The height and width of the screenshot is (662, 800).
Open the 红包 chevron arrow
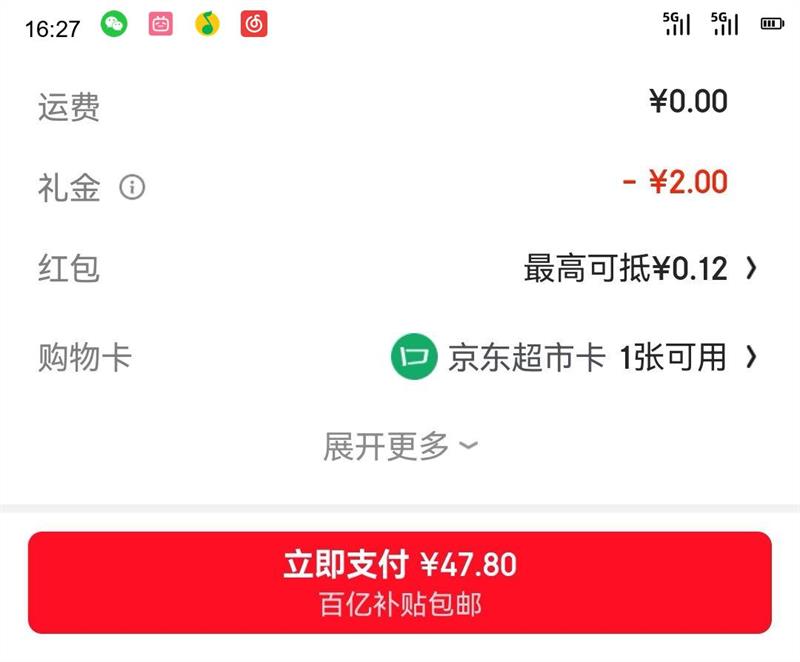click(751, 268)
